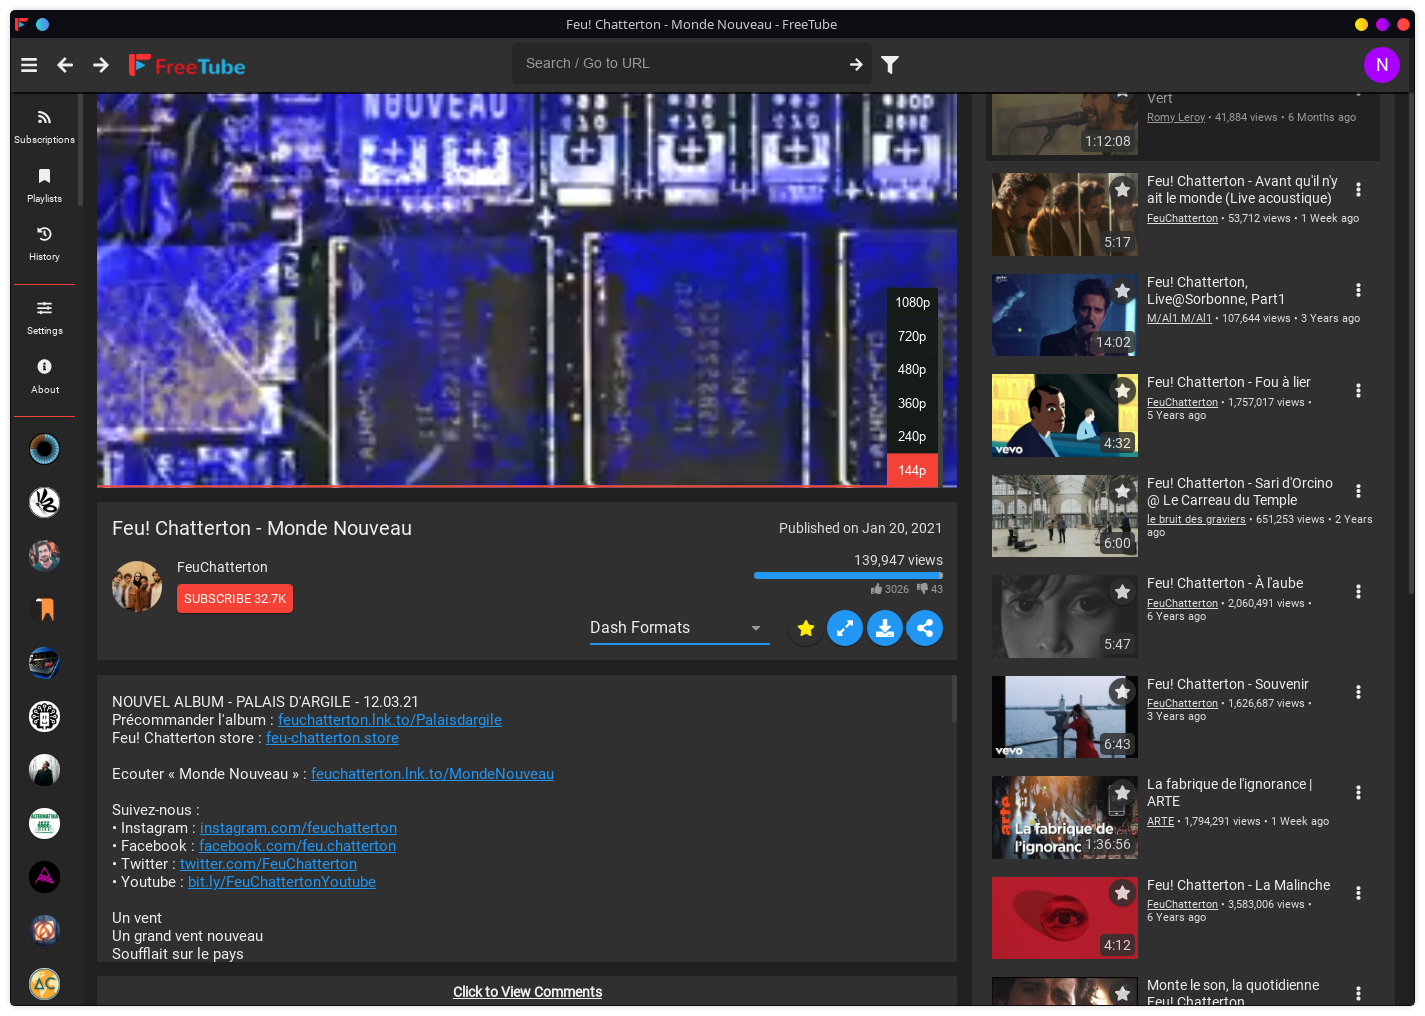The image size is (1425, 1016).
Task: Open the Fou à lier video thumbnail
Action: pos(1065,415)
